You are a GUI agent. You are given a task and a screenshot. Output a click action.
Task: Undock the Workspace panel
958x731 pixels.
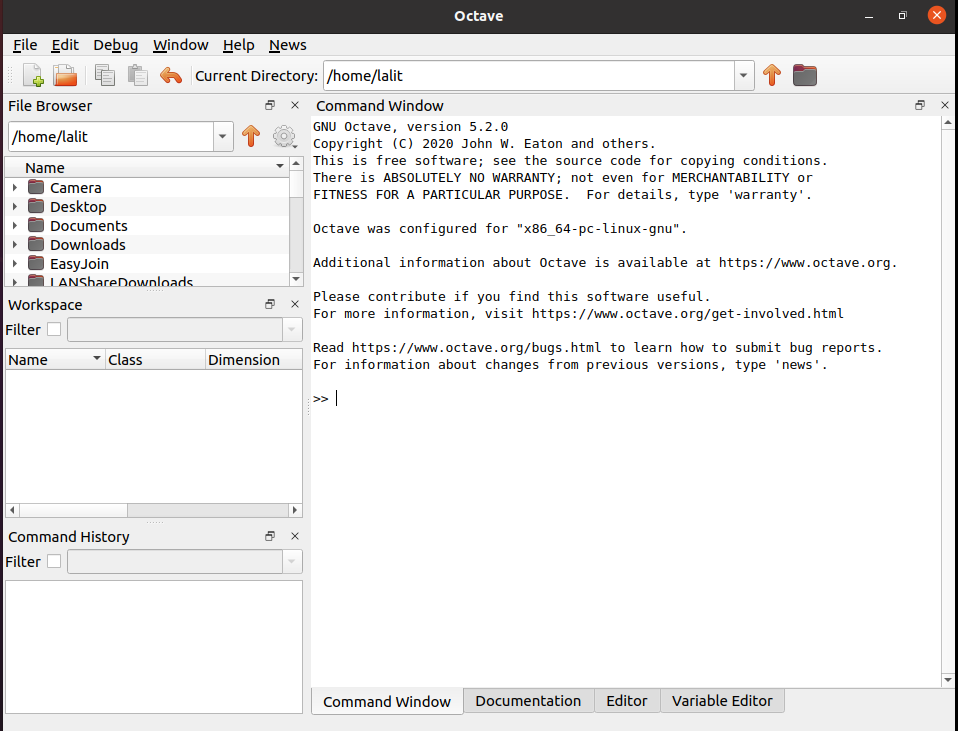pos(269,304)
